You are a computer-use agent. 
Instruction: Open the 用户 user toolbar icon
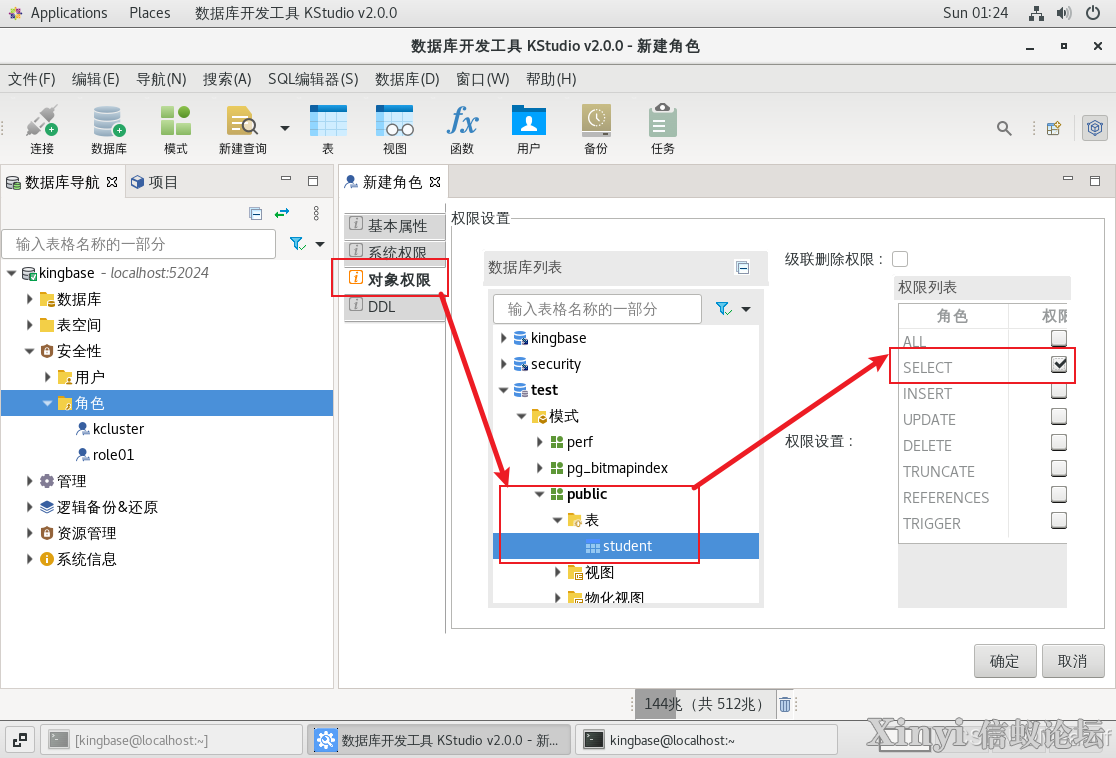(529, 129)
